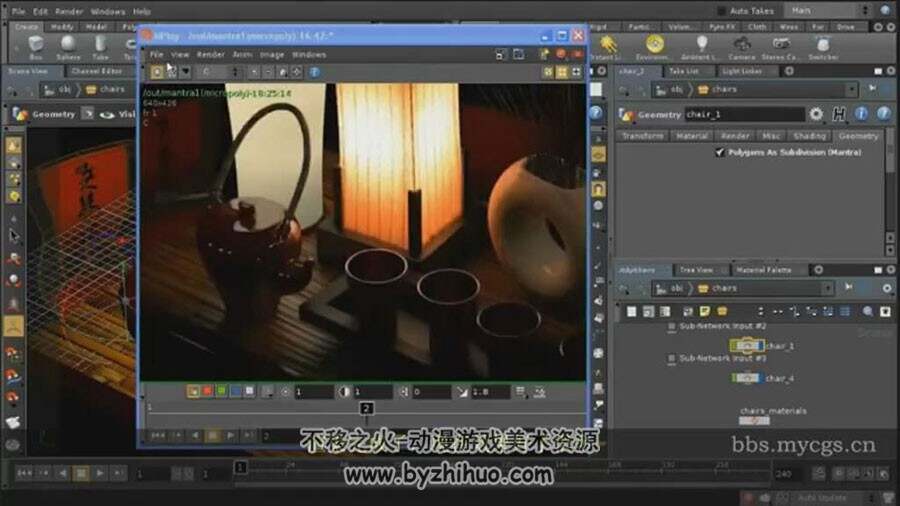
Task: Click the red channel button in MPlay
Action: coord(207,391)
